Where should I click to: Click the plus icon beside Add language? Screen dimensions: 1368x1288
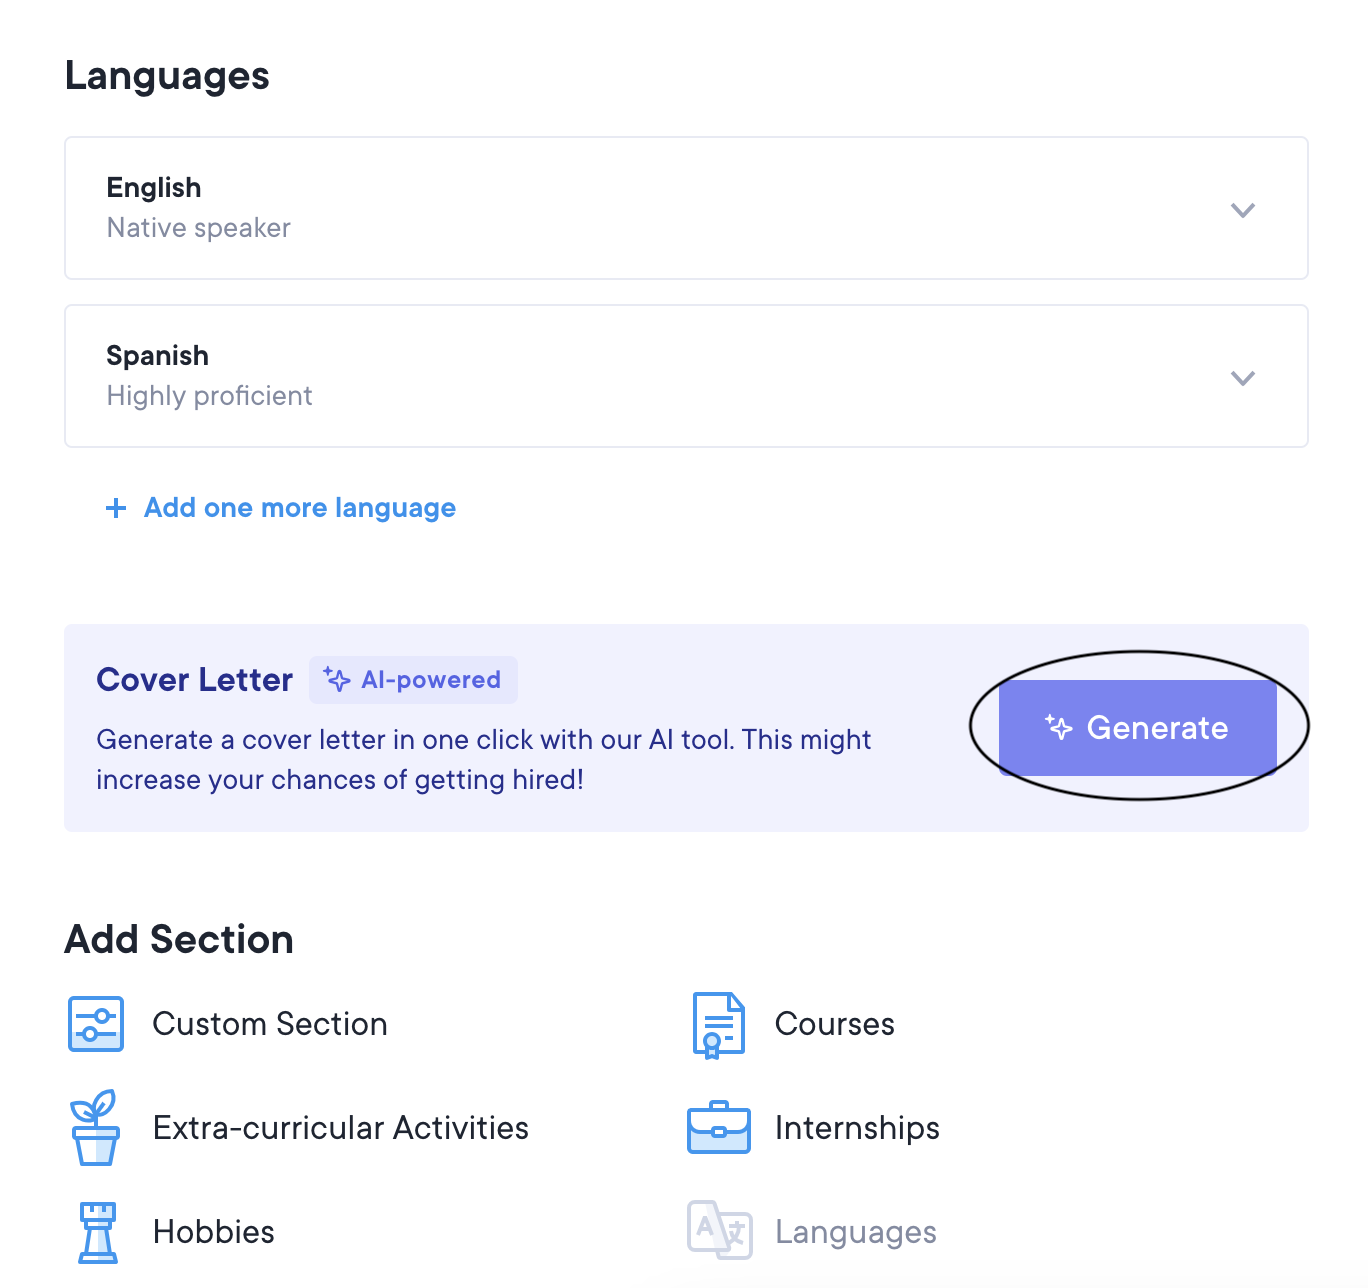(x=116, y=508)
